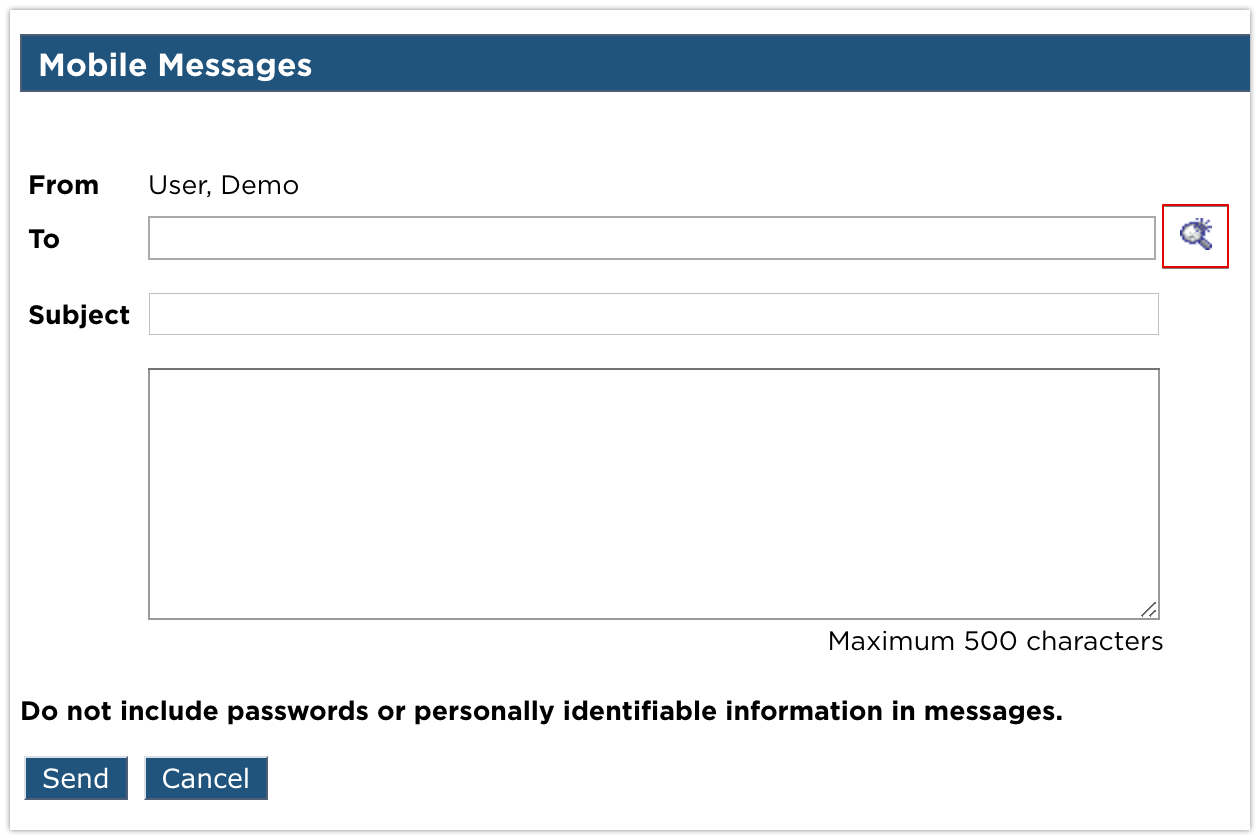Click inside the message body text area
The image size is (1260, 840).
pyautogui.click(x=653, y=493)
